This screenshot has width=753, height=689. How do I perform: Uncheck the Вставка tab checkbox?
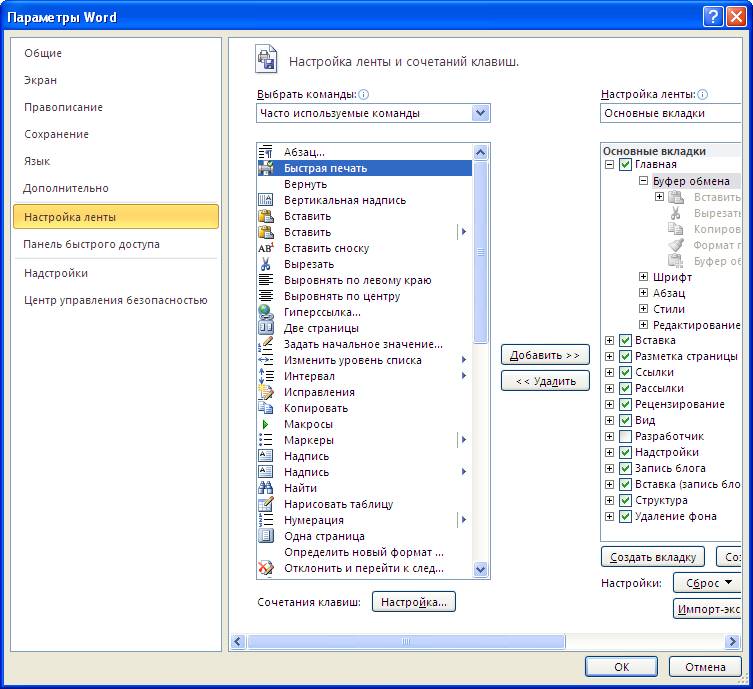pos(625,340)
